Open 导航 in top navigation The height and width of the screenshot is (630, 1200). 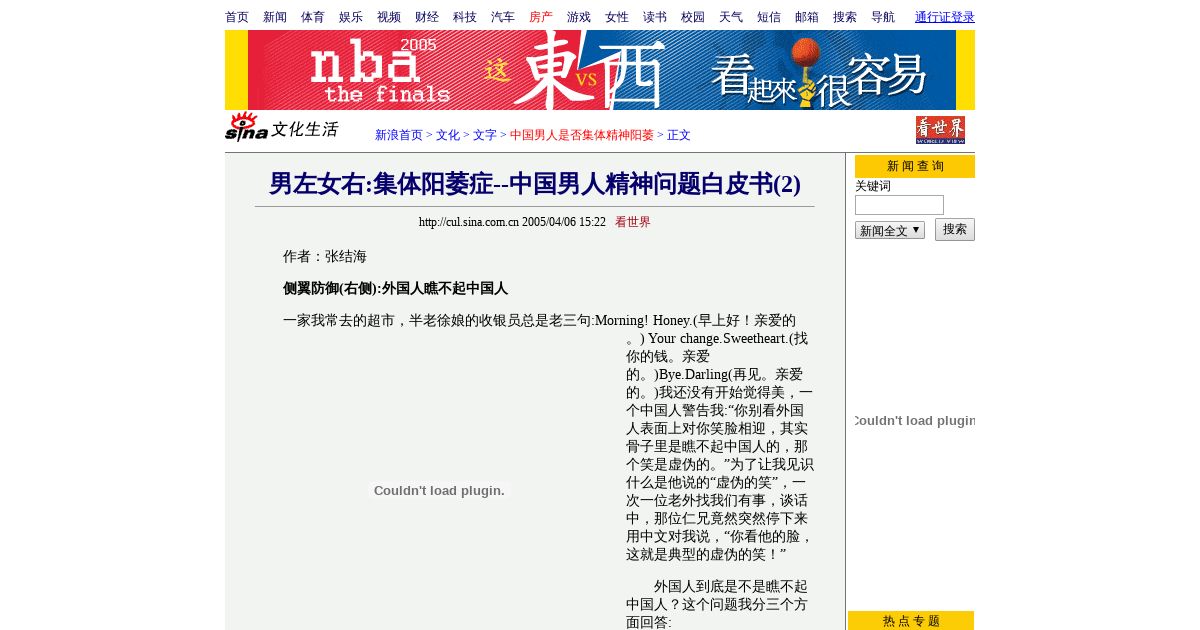pos(883,17)
